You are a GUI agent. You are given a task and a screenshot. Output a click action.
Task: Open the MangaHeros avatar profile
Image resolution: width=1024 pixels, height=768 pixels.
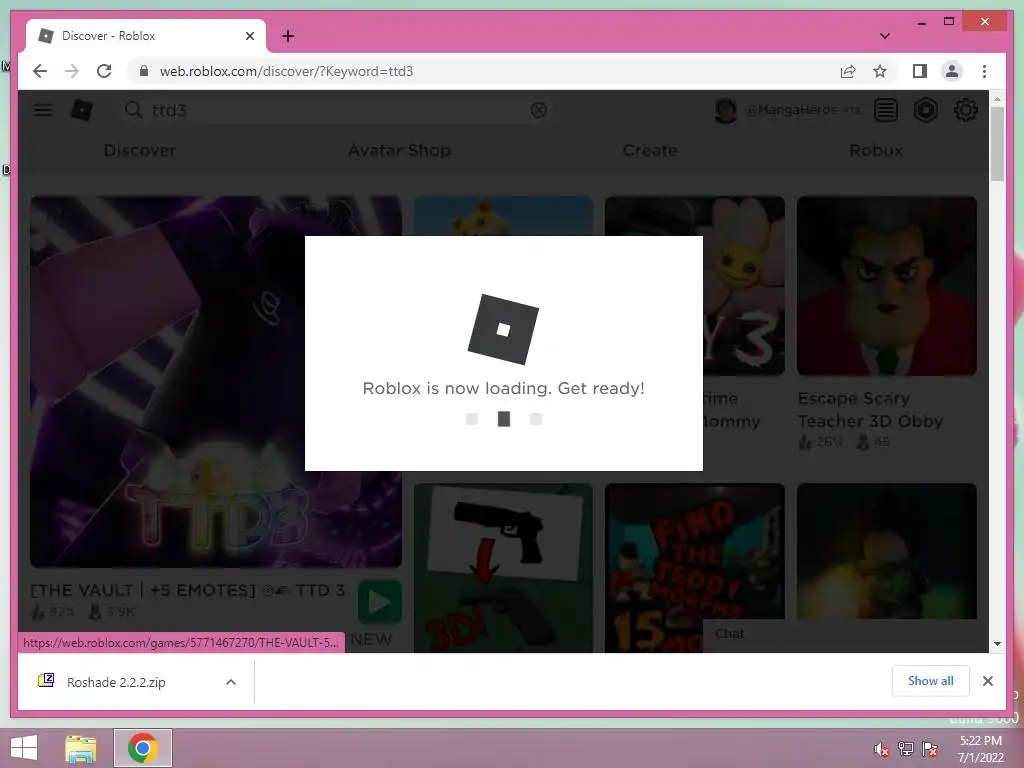[726, 110]
